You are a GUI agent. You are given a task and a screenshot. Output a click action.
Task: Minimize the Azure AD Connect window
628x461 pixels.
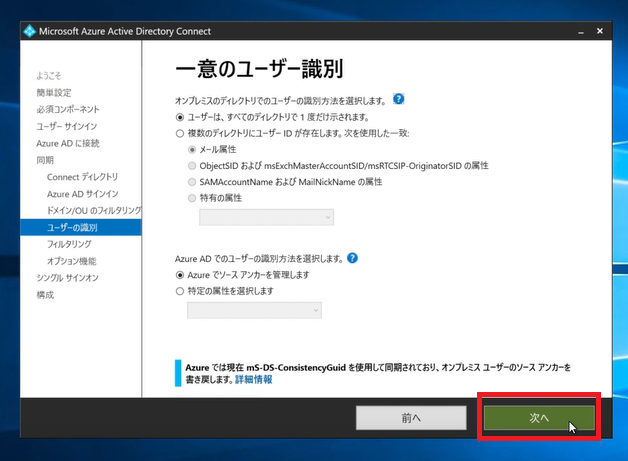pos(581,31)
